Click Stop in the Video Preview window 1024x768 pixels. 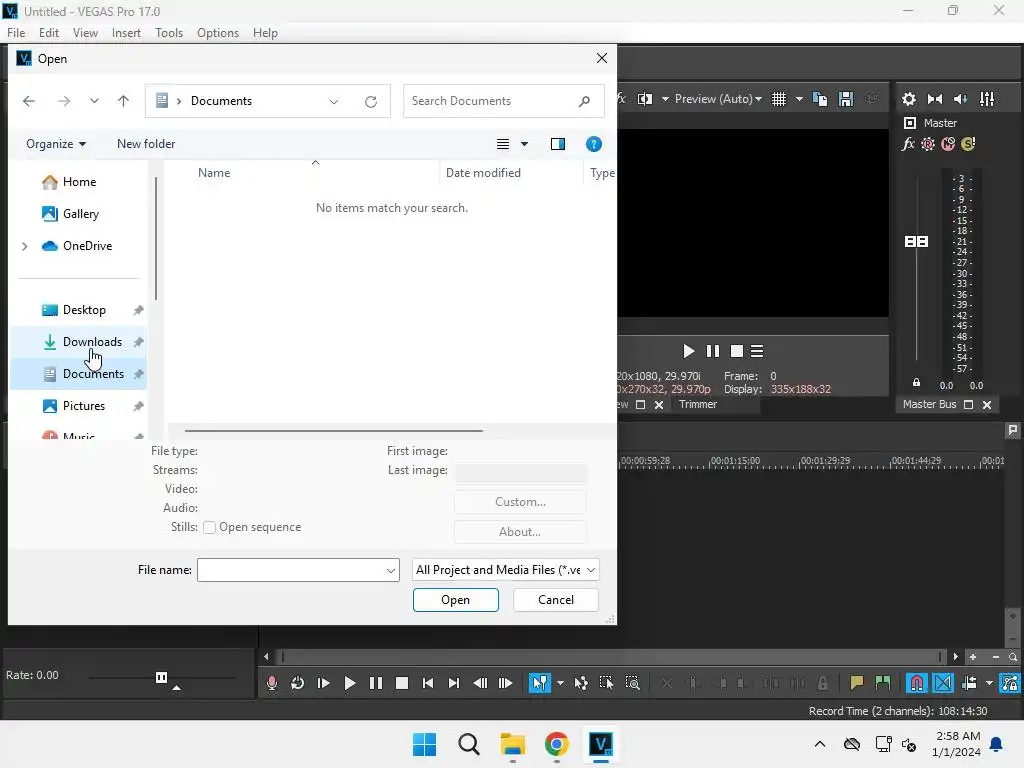pos(737,351)
